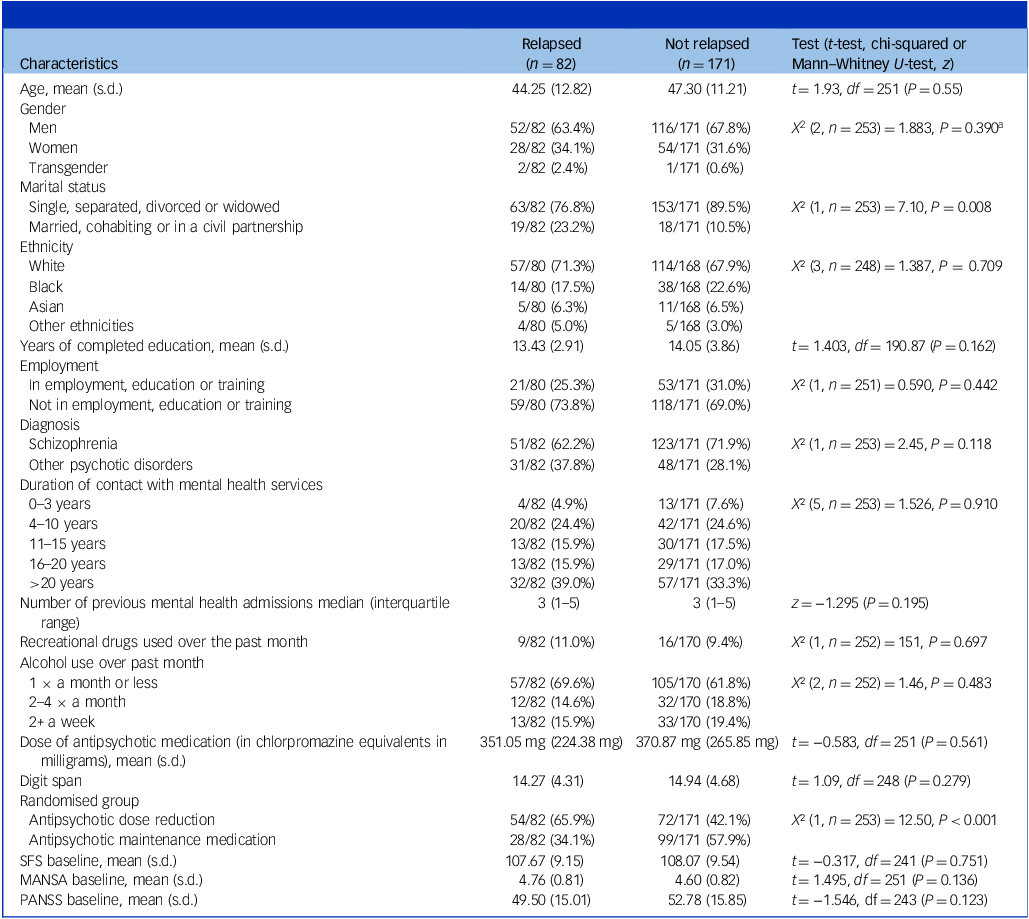Click the 'Other ethnicities' row label
Image resolution: width=1029 pixels, height=919 pixels.
pyautogui.click(x=81, y=325)
